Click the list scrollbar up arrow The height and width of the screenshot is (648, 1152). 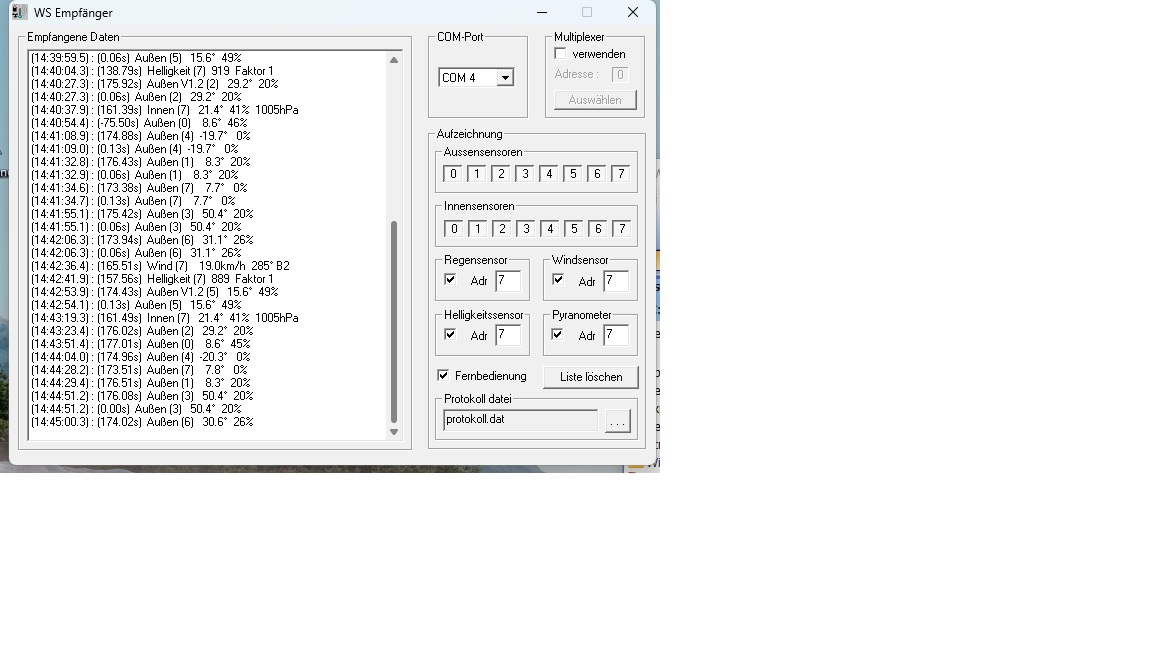(394, 60)
